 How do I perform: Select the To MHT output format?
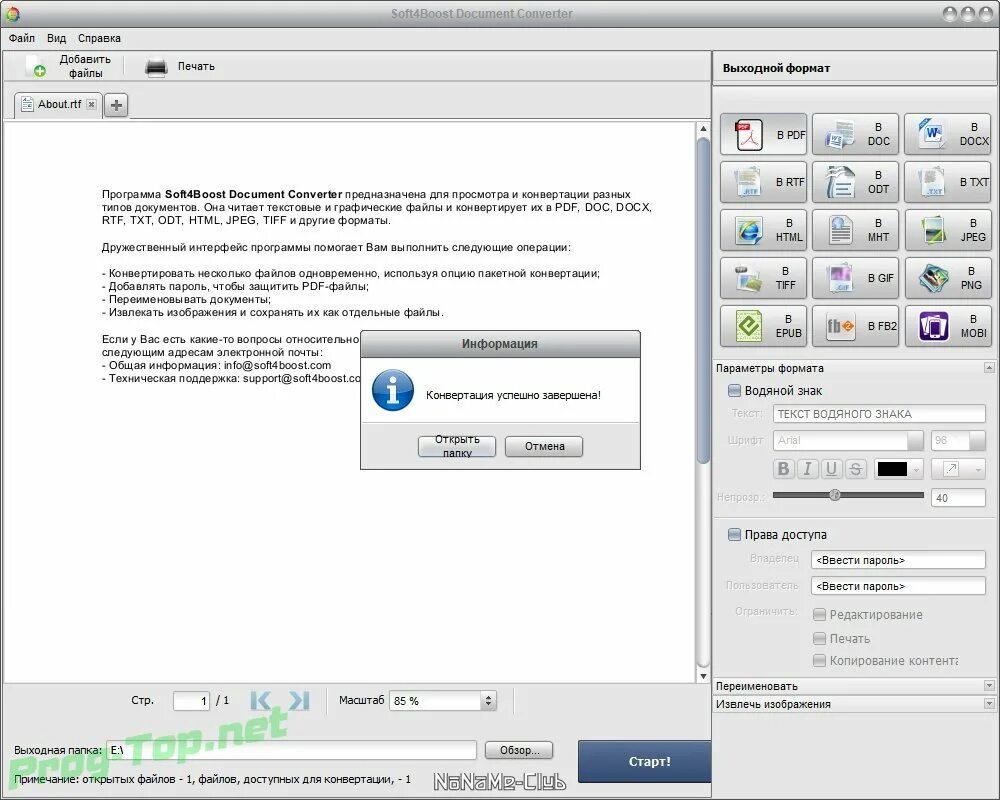click(855, 230)
